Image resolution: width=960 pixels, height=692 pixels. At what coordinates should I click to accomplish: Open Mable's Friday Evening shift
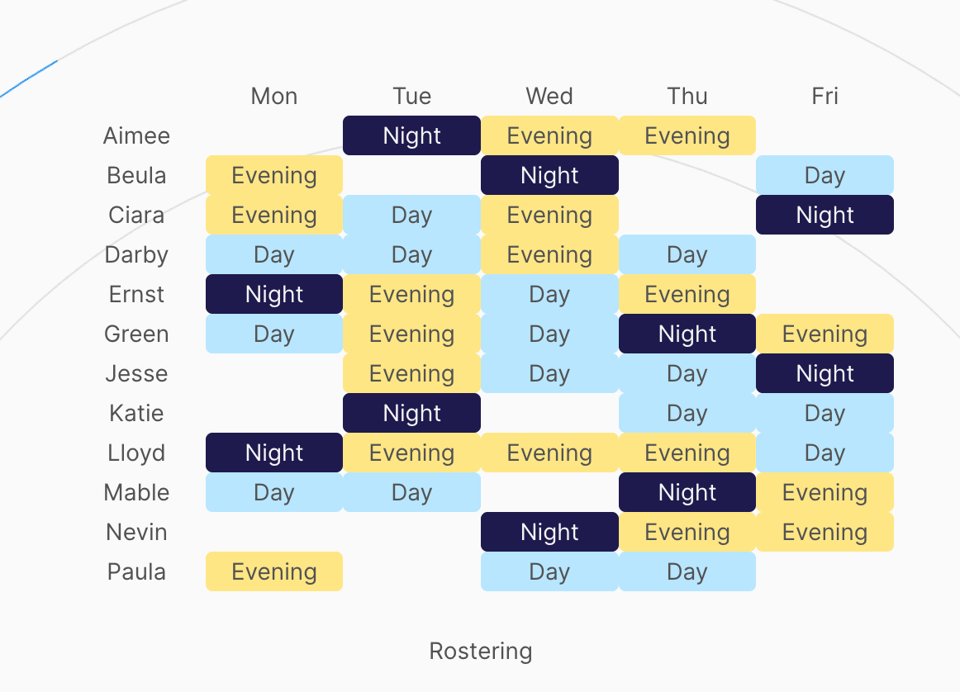pyautogui.click(x=824, y=493)
